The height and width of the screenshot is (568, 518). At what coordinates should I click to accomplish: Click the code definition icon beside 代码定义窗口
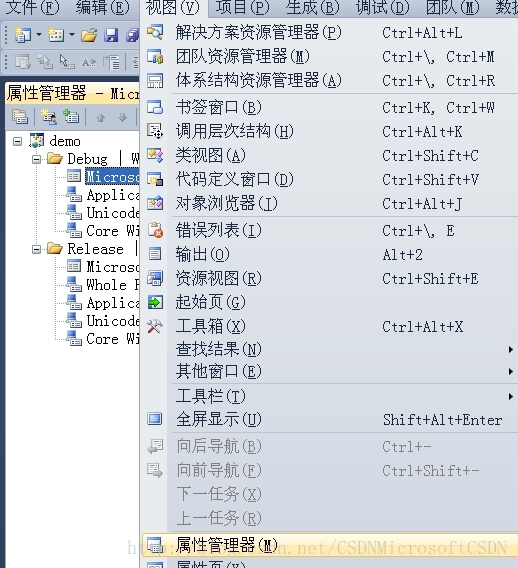155,179
